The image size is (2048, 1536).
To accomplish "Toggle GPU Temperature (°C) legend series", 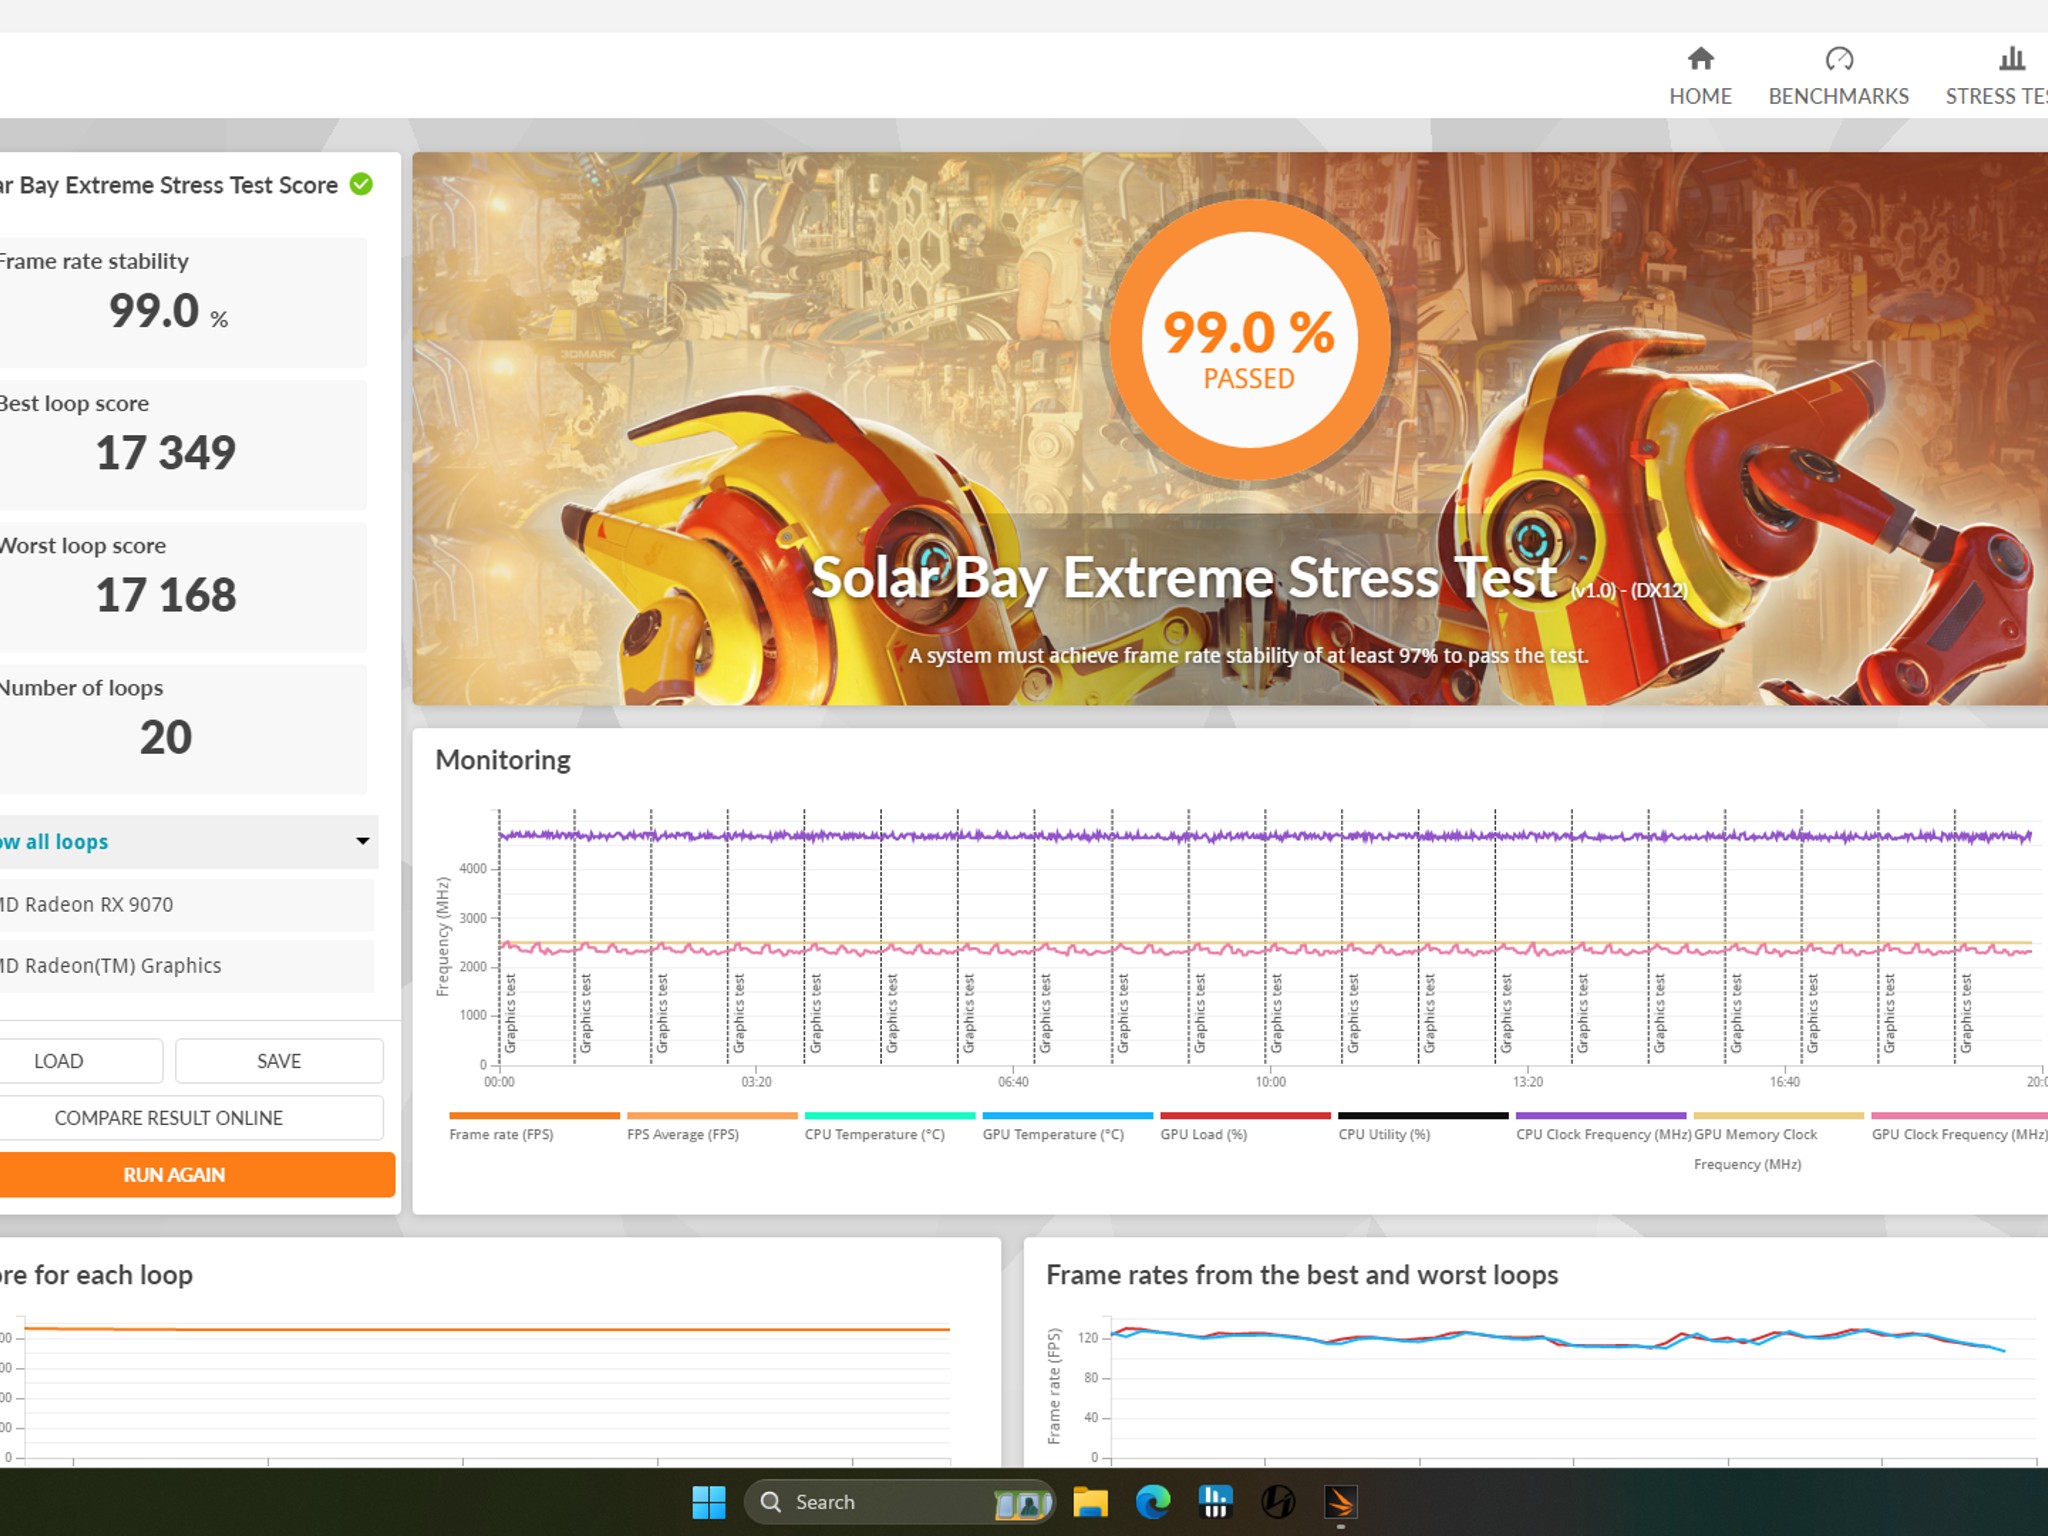I will click(x=1067, y=1126).
